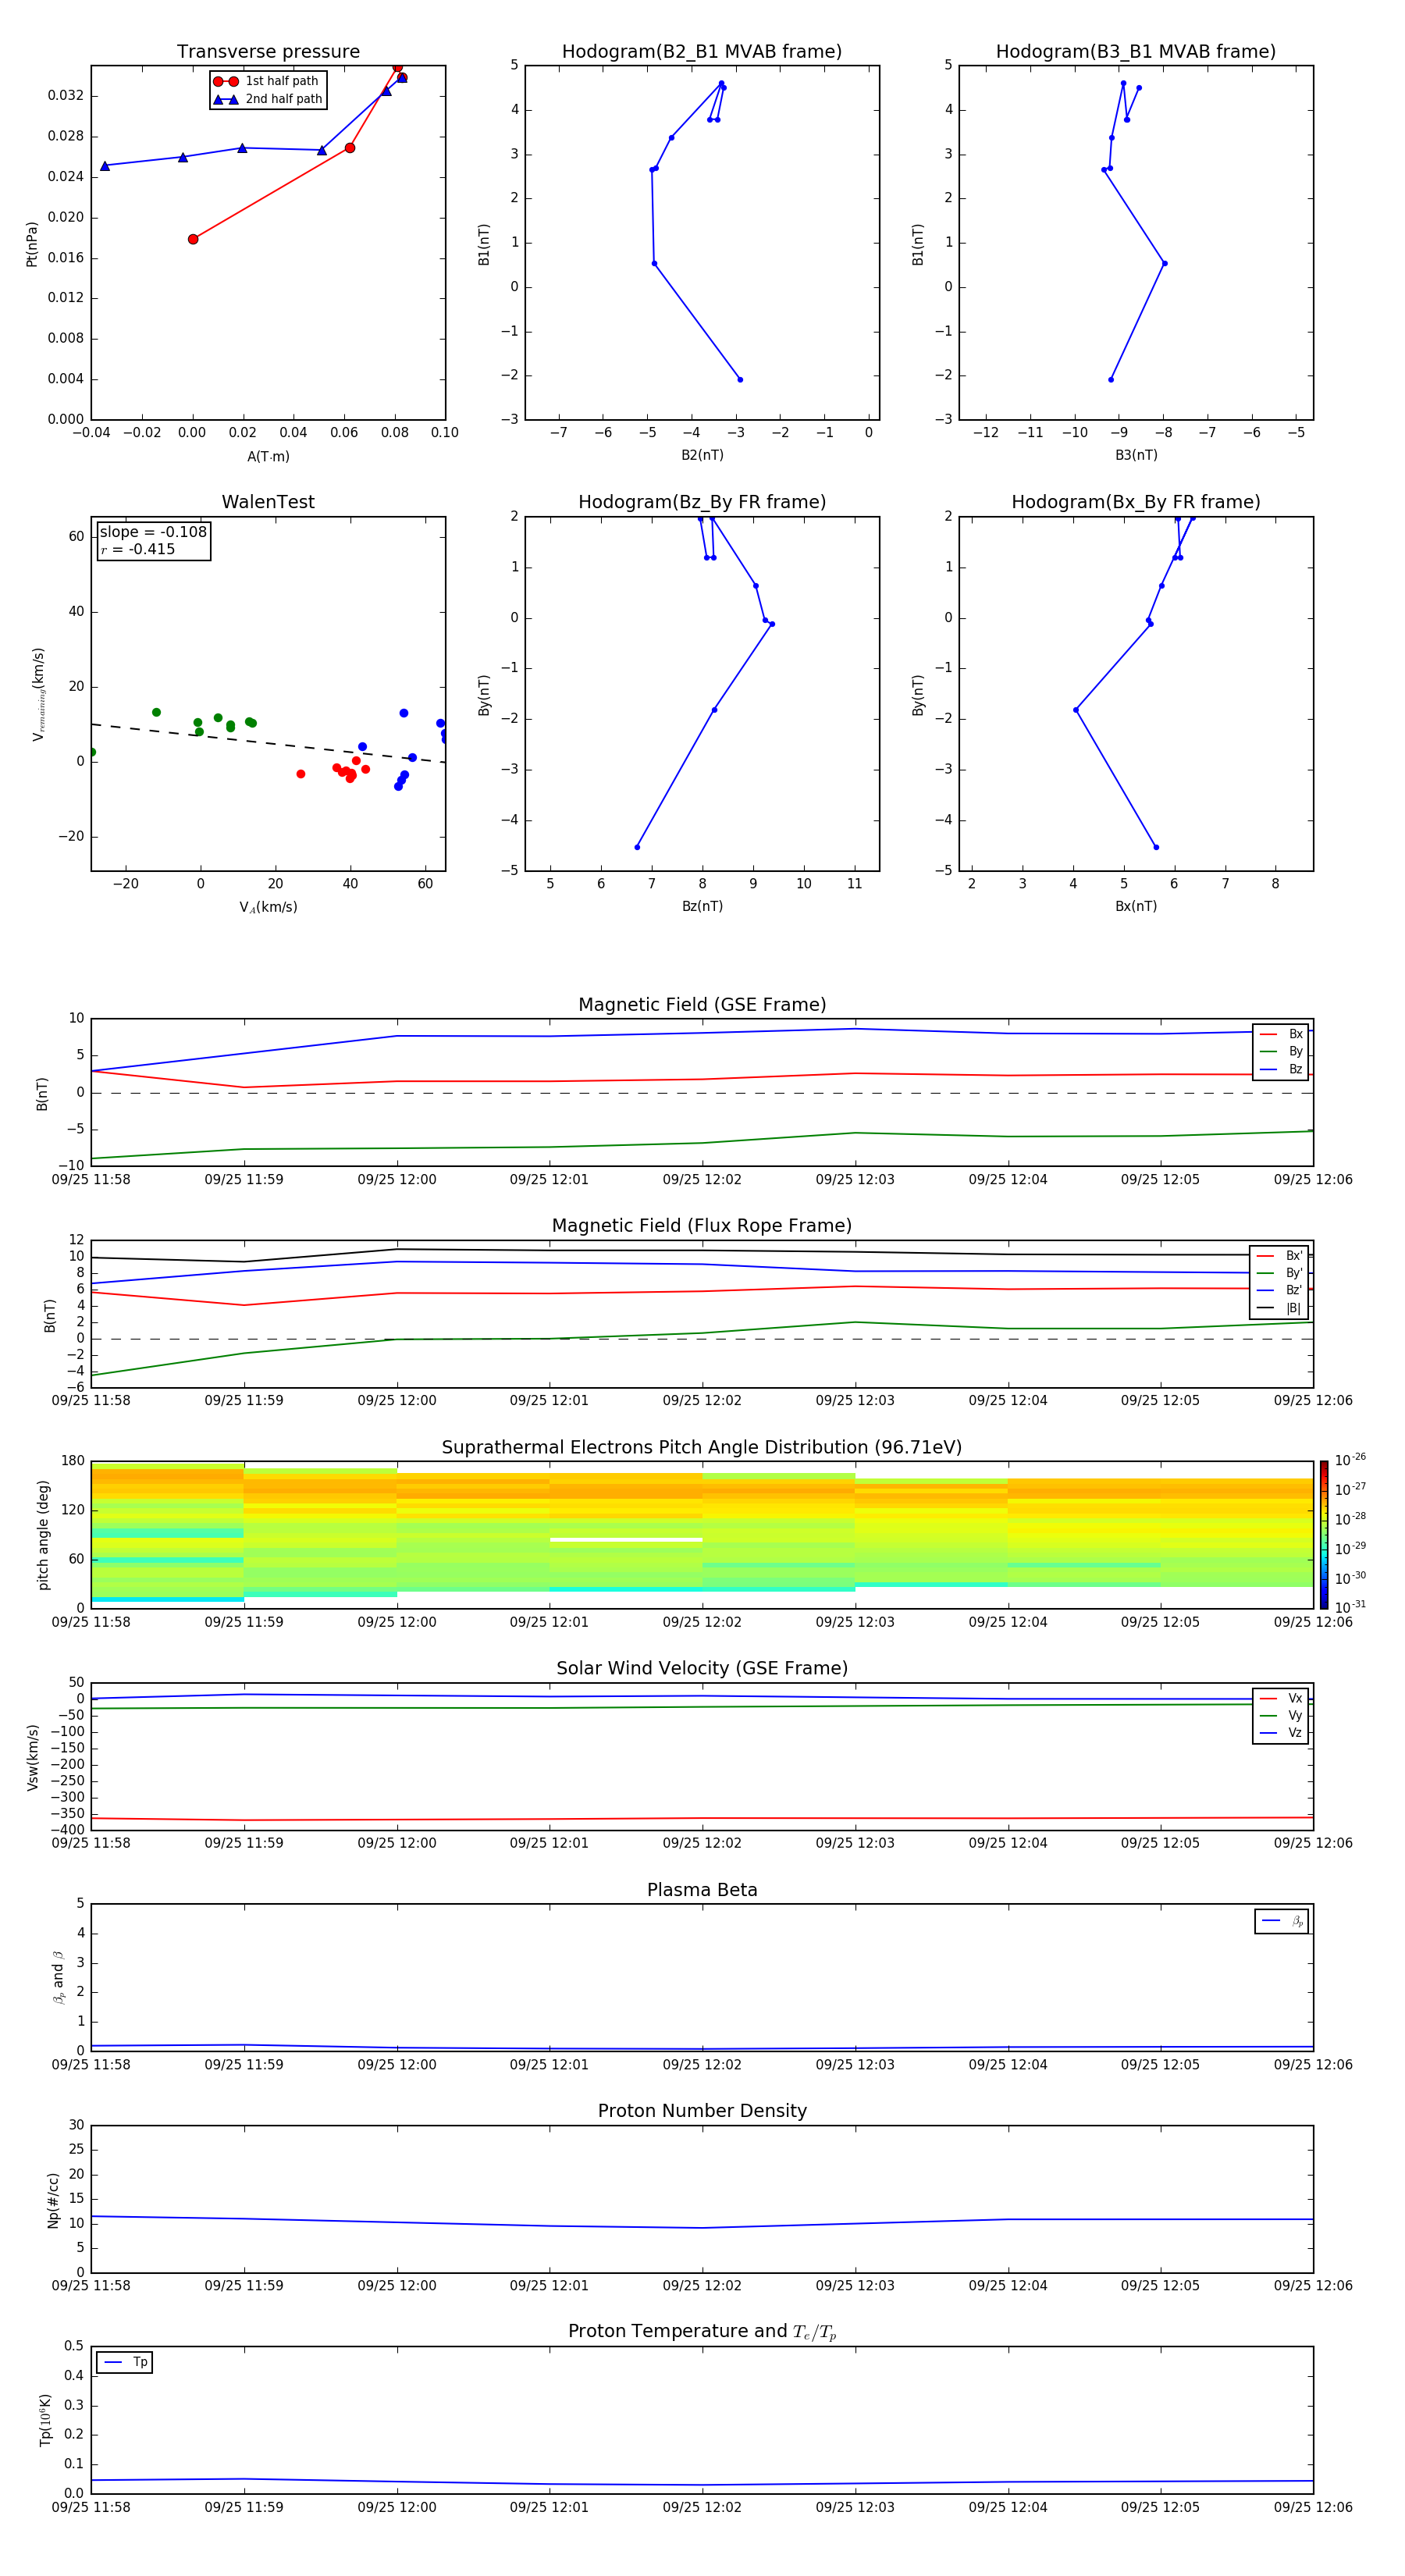
Task: Click the Bx entry in GSE magnetic field legend
Action: 1282,1034
